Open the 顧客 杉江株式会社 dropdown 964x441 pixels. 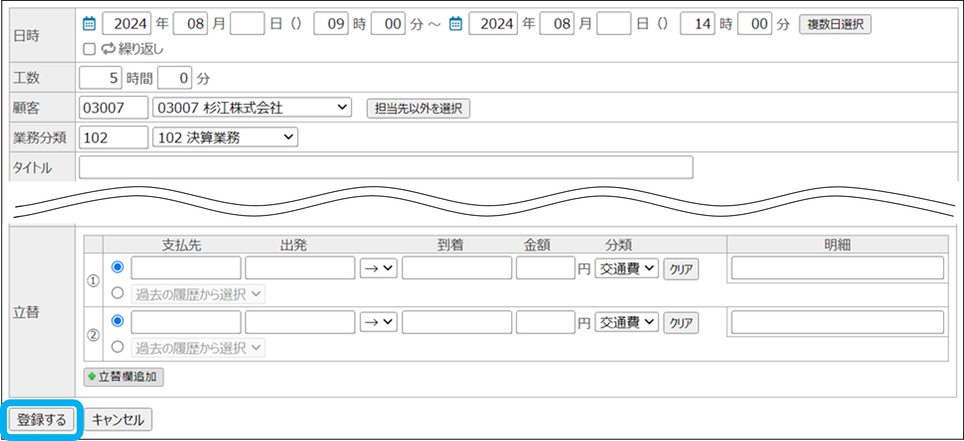(x=252, y=107)
